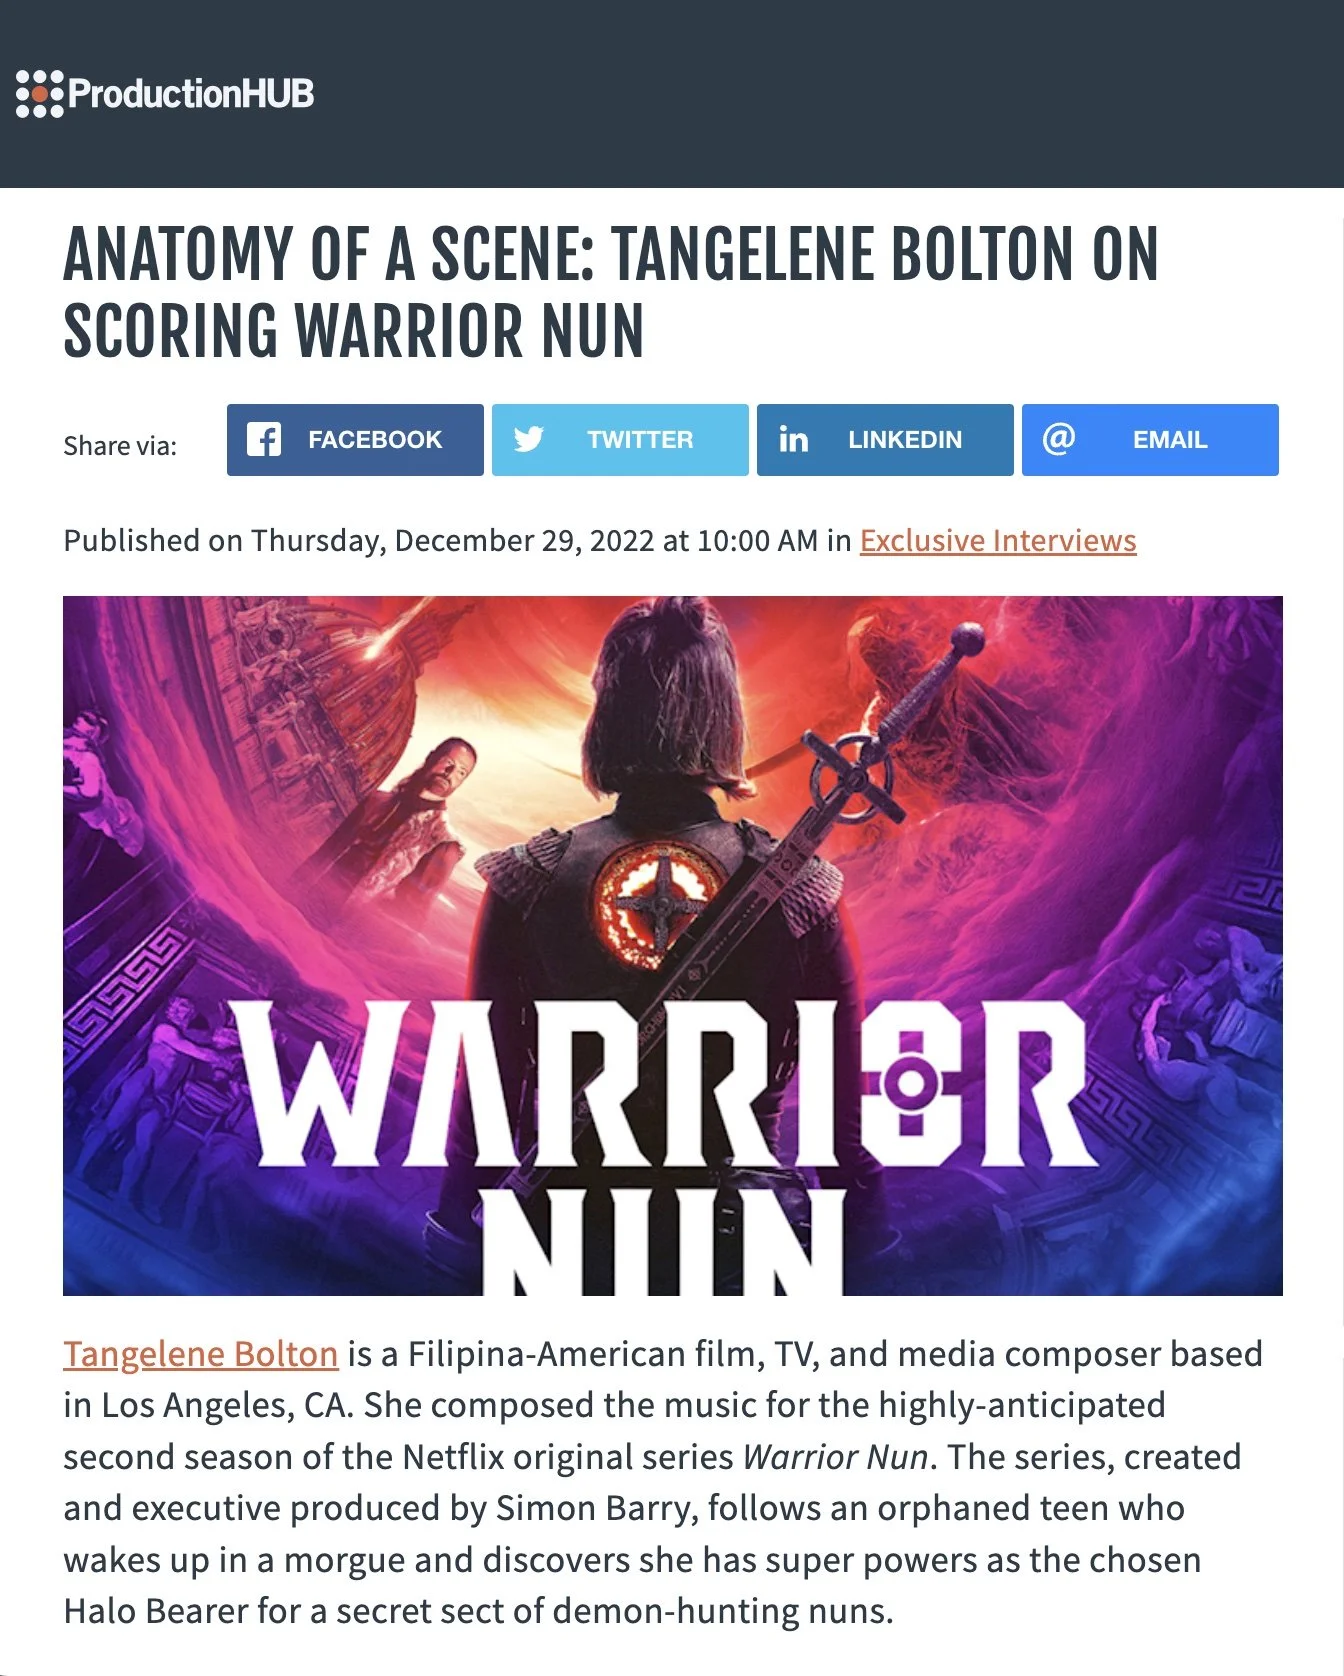This screenshot has width=1344, height=1676.
Task: Click the Twitter bird icon
Action: pyautogui.click(x=528, y=440)
